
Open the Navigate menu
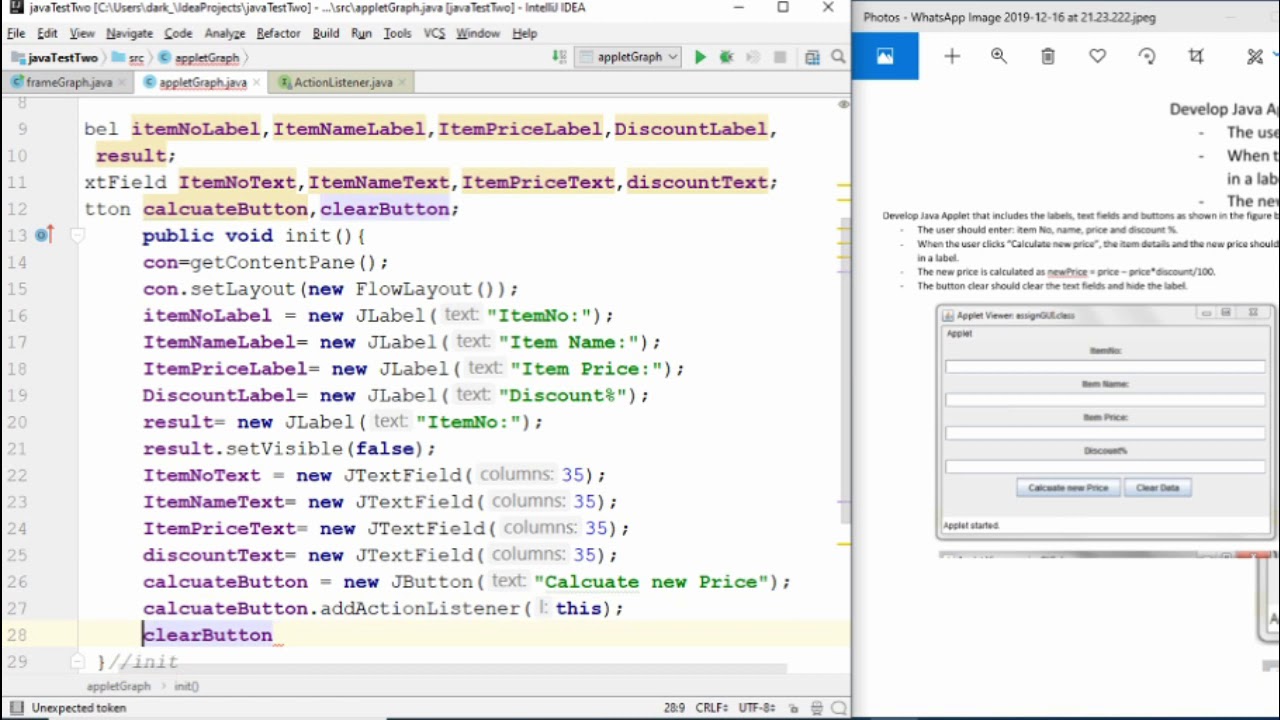pos(129,33)
